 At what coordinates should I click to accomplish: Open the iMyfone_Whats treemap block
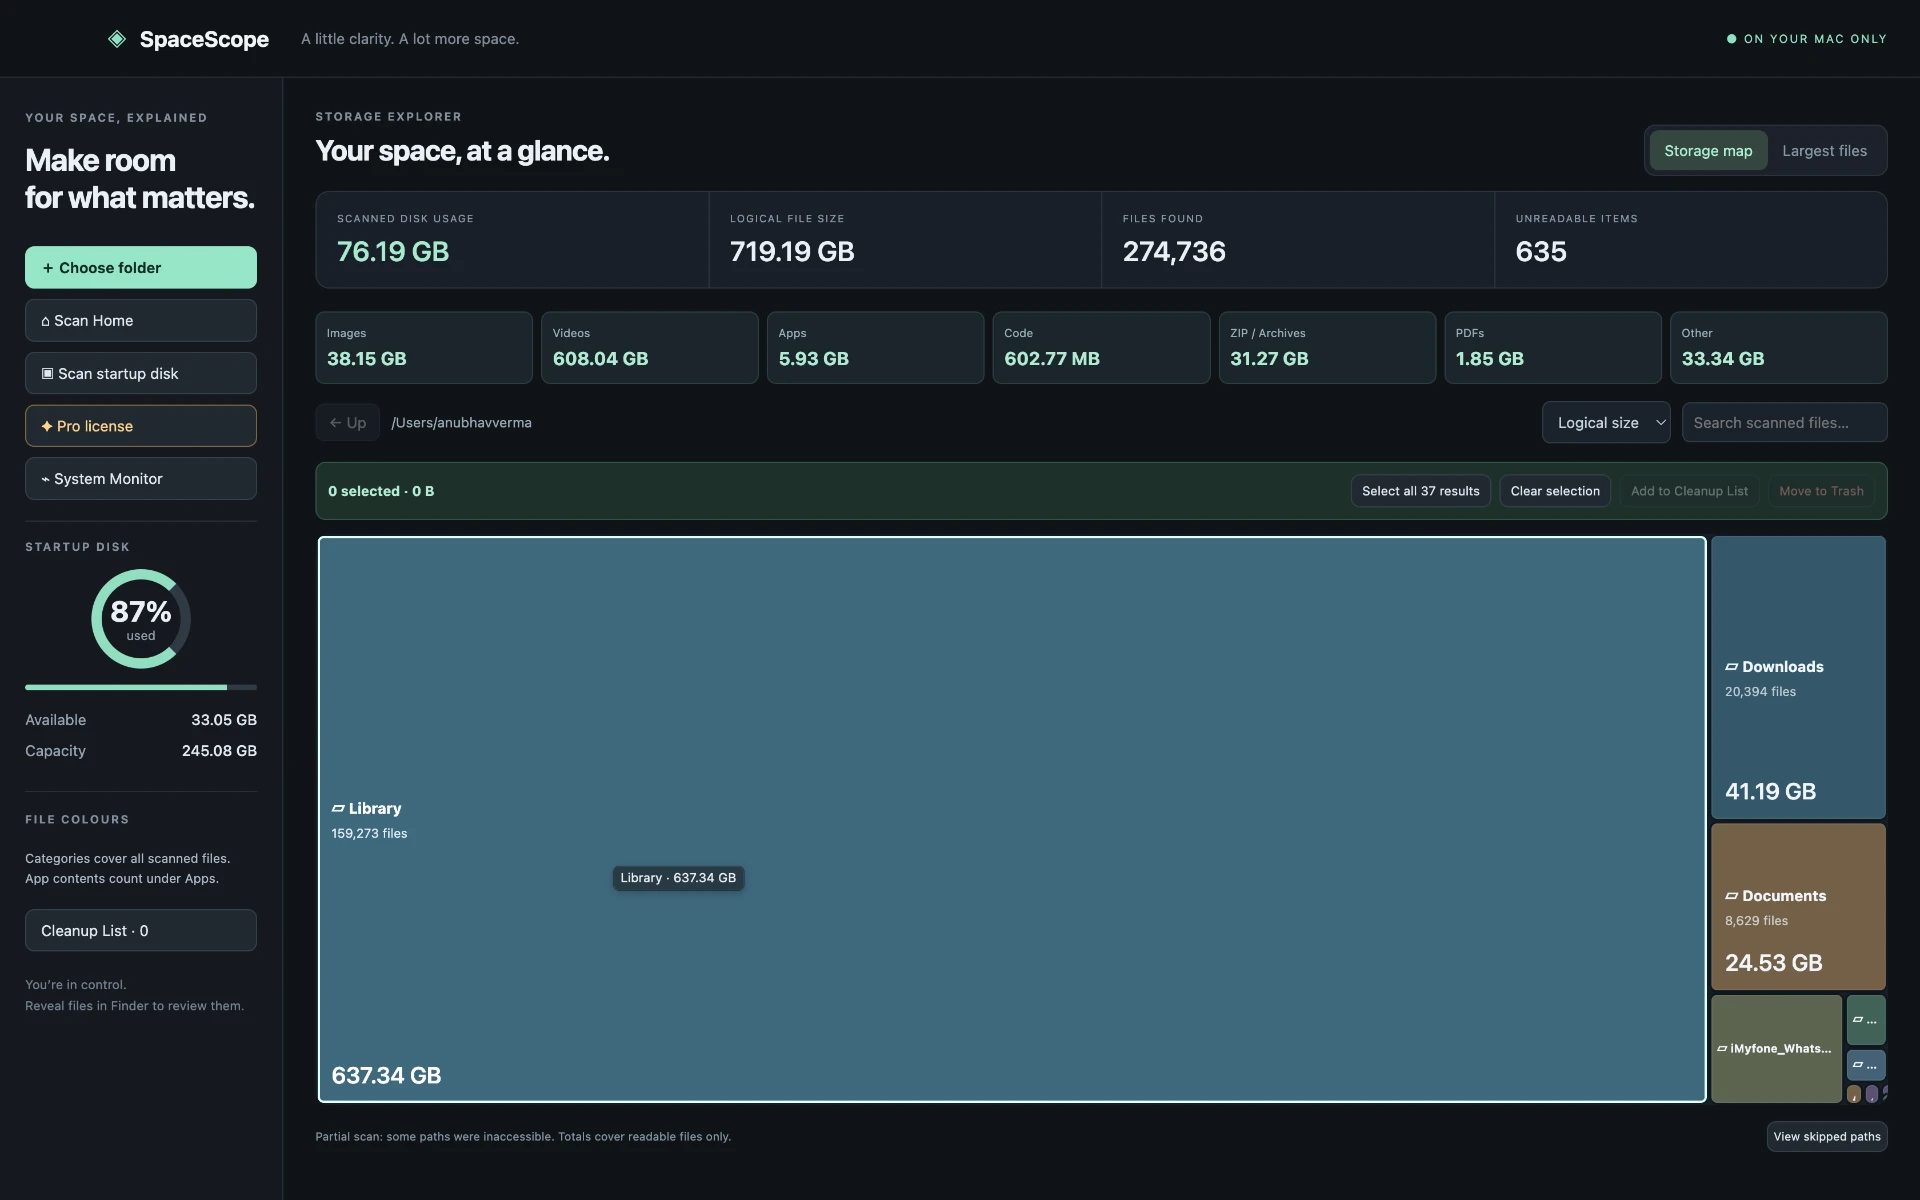(x=1776, y=1049)
